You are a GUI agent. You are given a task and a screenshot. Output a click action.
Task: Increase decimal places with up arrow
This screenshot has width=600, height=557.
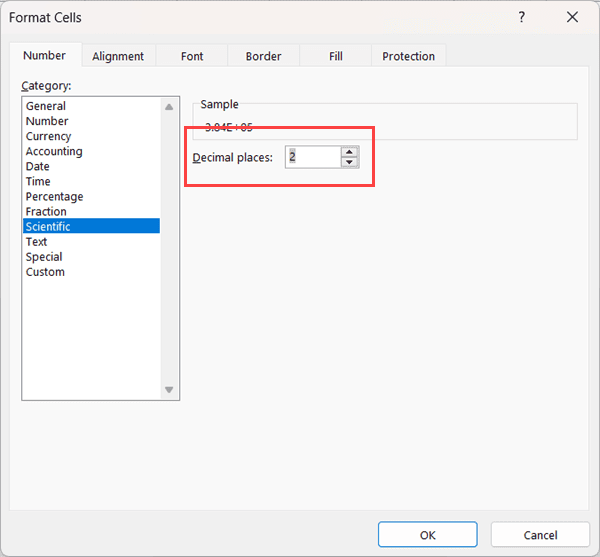(349, 152)
